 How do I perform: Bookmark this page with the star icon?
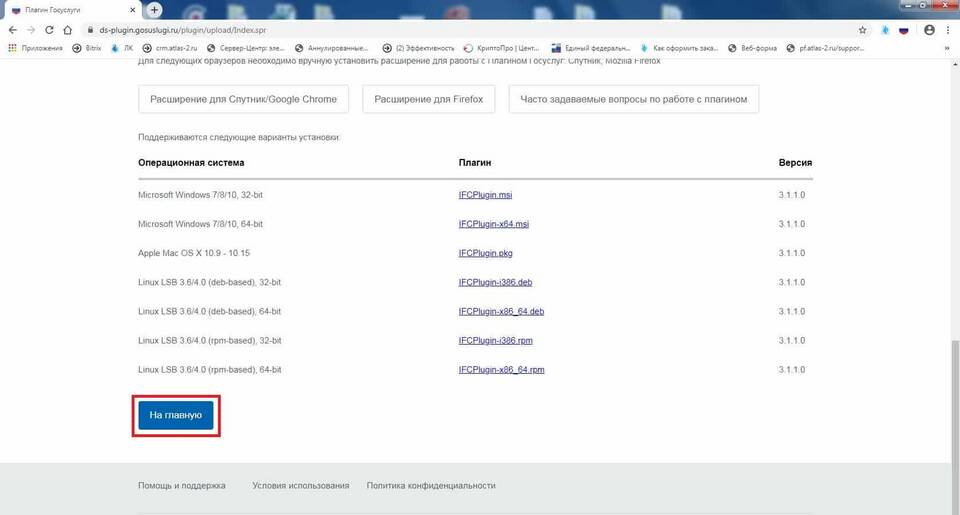[863, 30]
